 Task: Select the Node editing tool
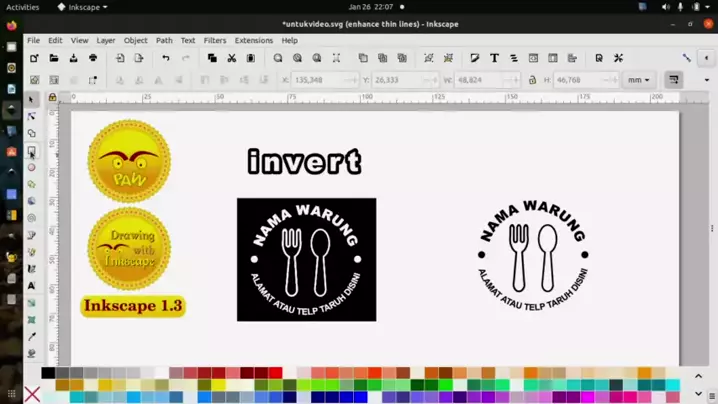coord(31,116)
